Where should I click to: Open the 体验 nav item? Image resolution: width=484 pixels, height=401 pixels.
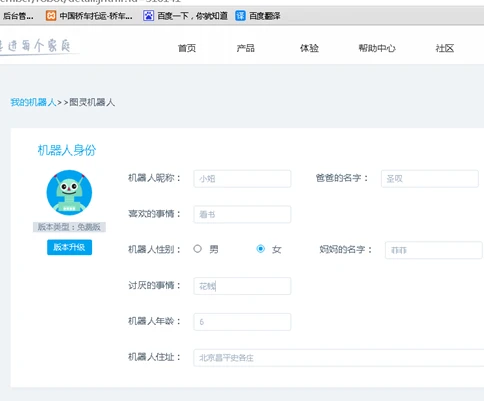click(x=309, y=48)
